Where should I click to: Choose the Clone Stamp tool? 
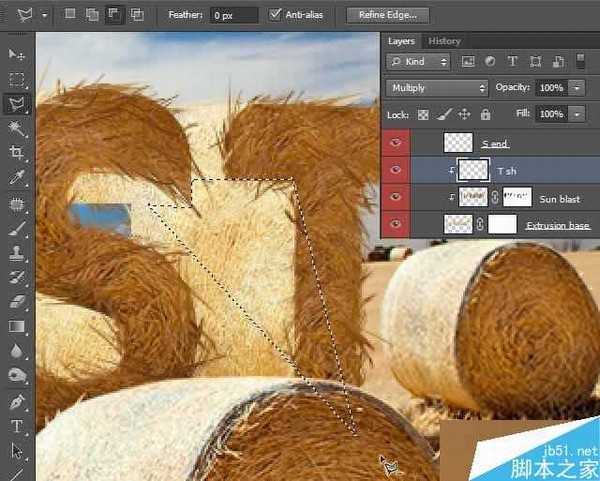coord(17,252)
